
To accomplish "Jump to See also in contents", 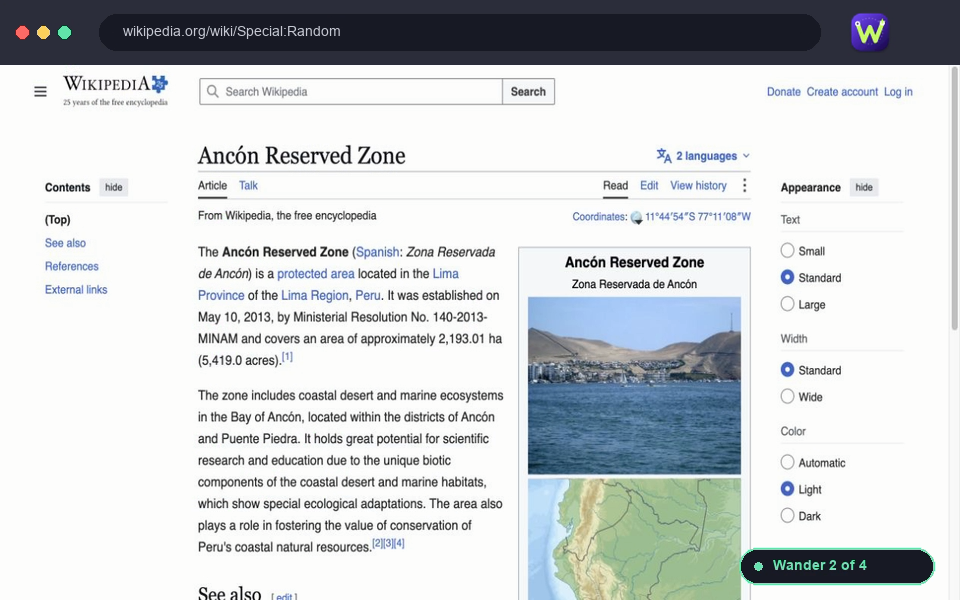I will tap(66, 243).
